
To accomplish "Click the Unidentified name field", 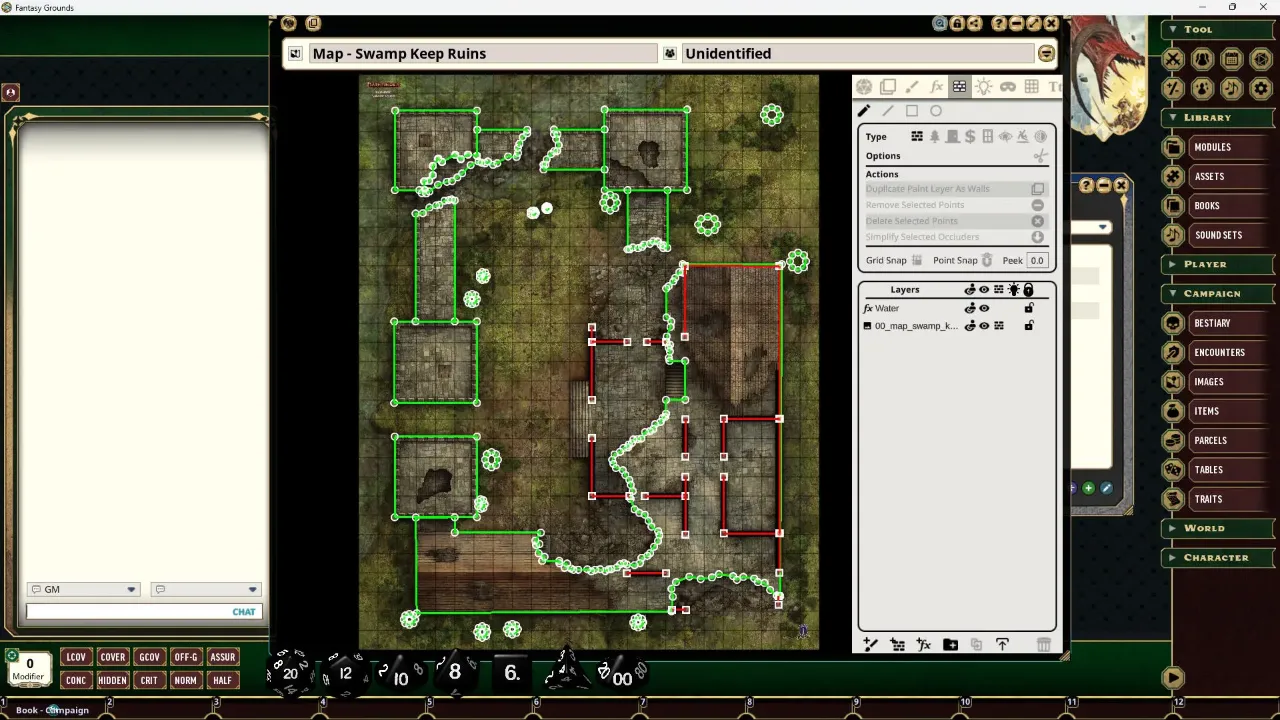I will click(x=857, y=54).
